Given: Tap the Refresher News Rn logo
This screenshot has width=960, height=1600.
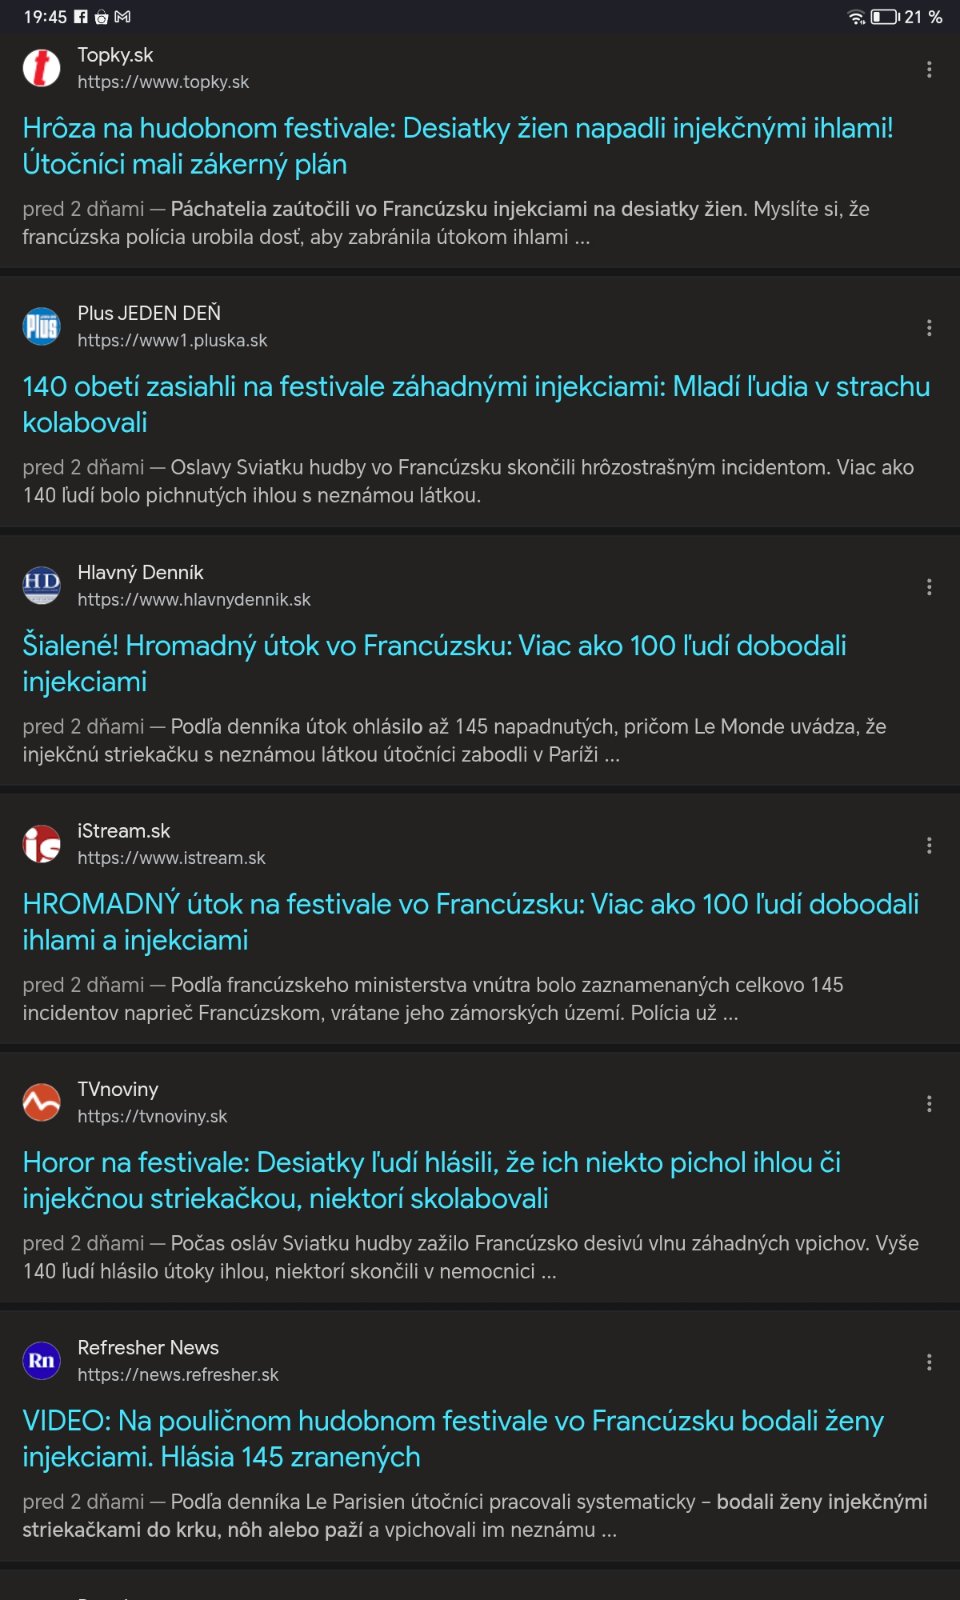Looking at the screenshot, I should [41, 1361].
